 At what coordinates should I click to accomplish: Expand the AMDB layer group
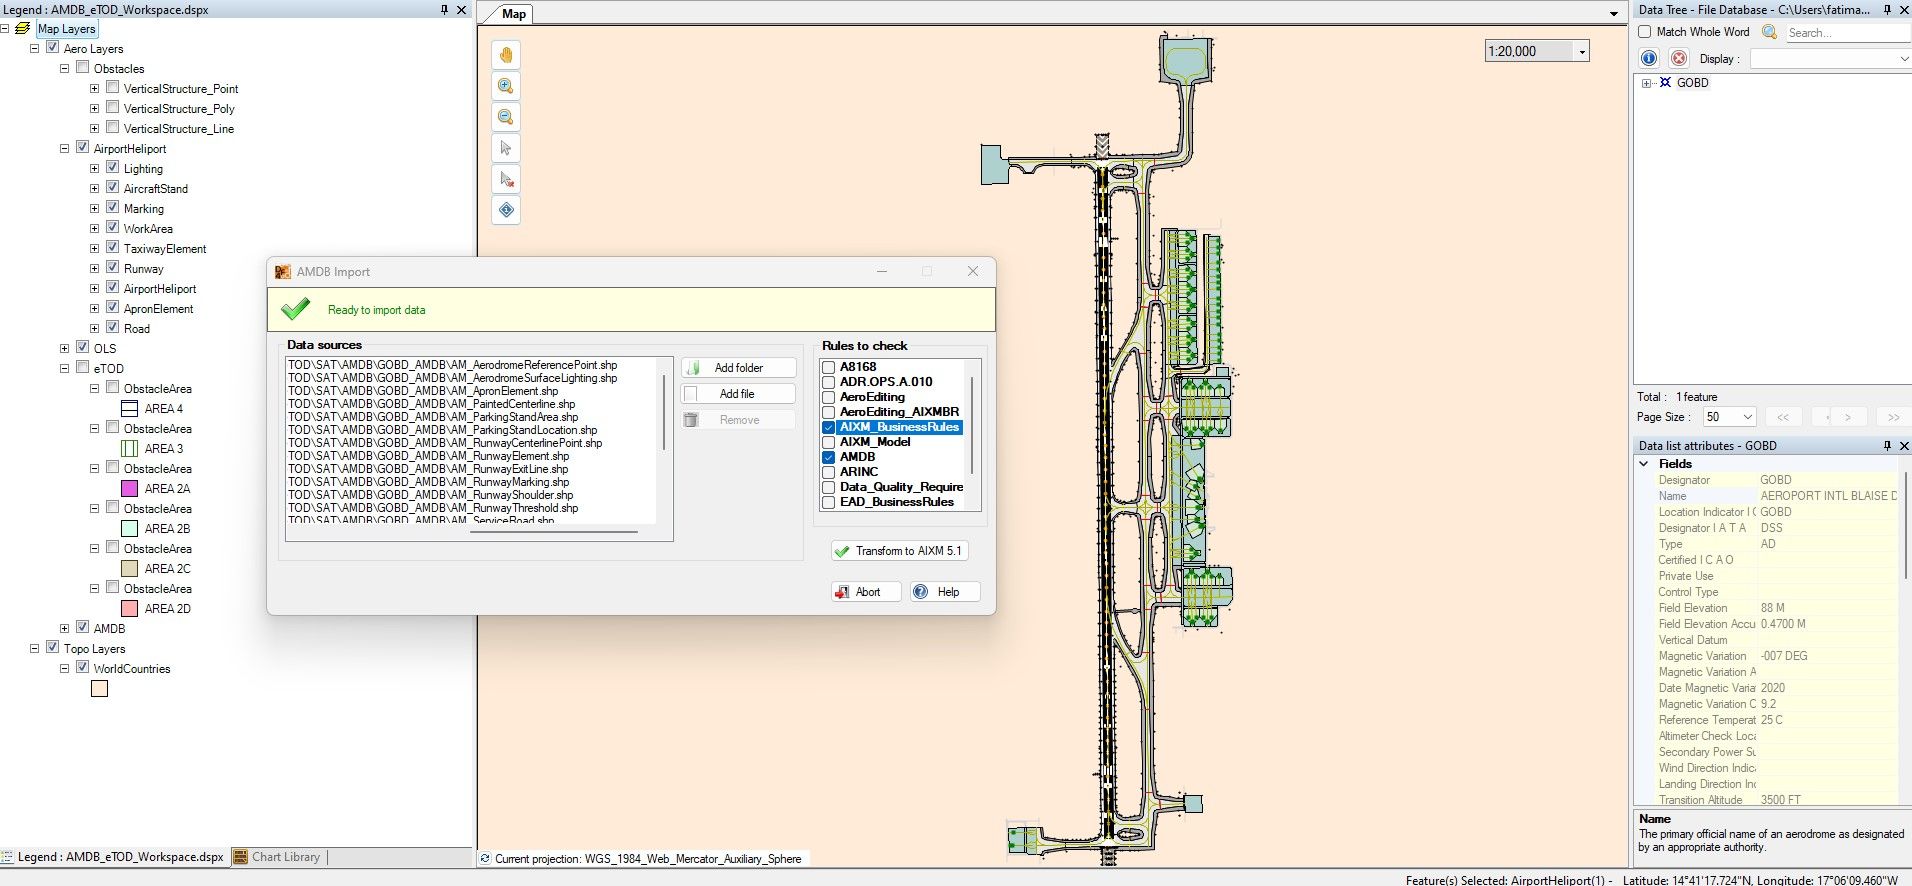64,629
